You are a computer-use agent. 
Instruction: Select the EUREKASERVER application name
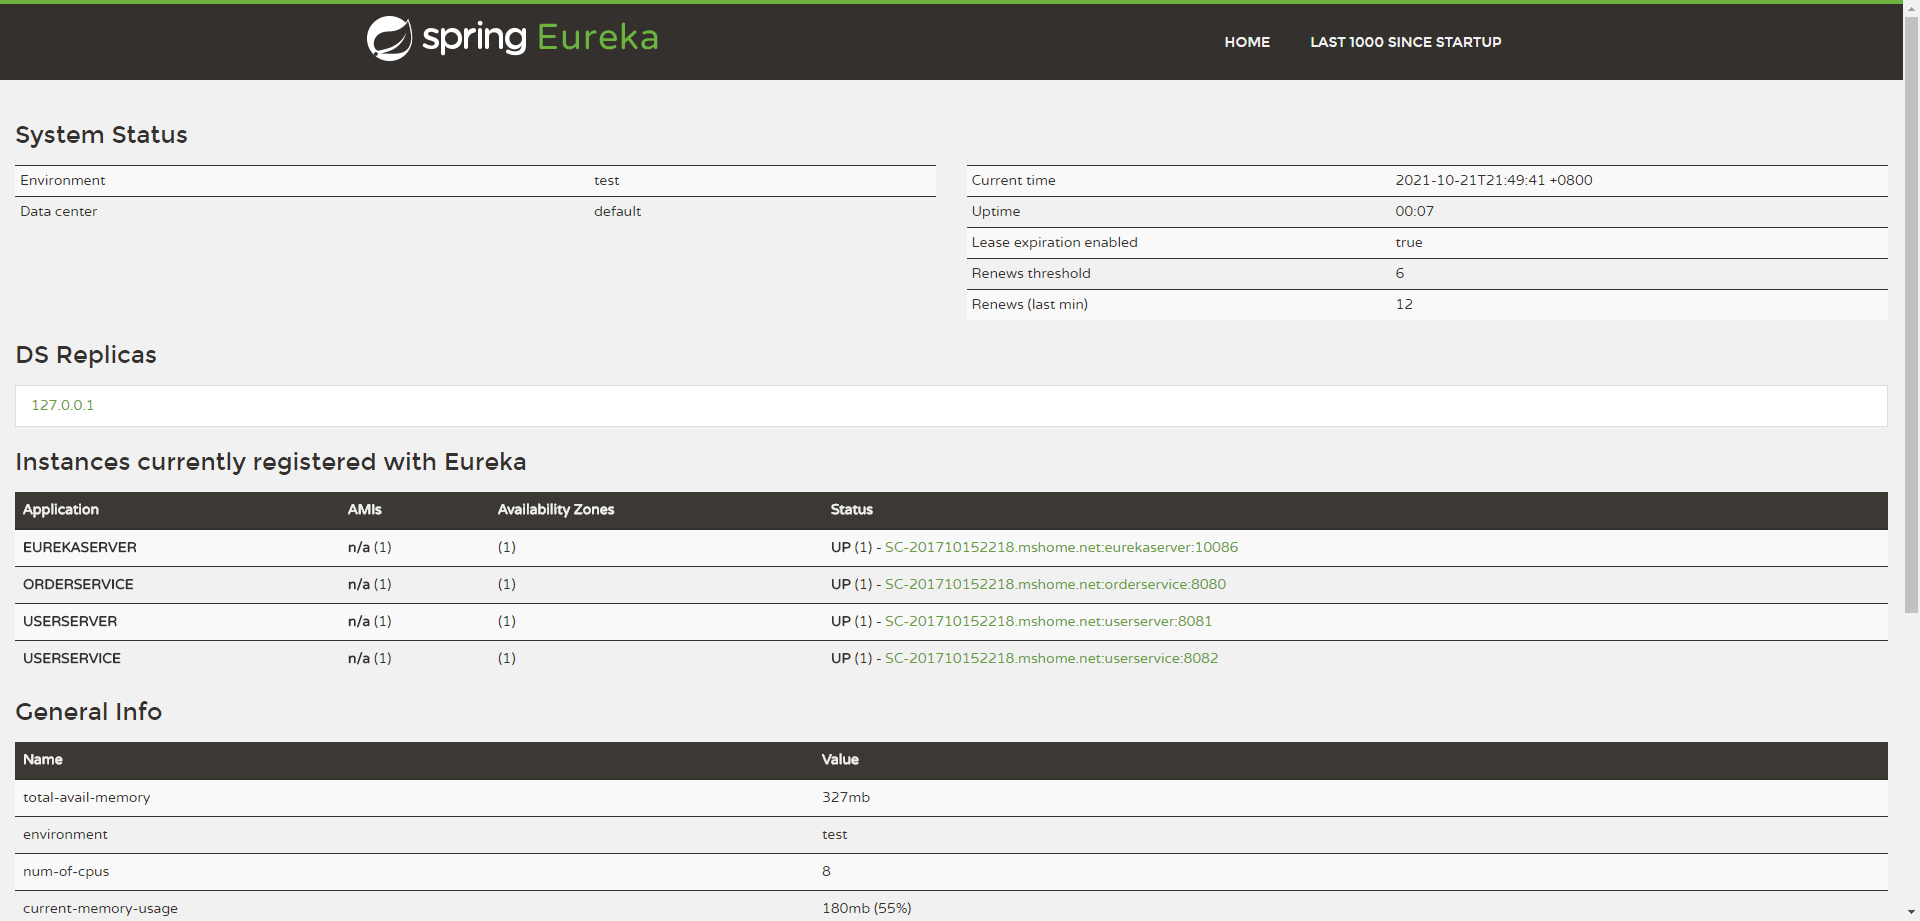click(x=80, y=547)
